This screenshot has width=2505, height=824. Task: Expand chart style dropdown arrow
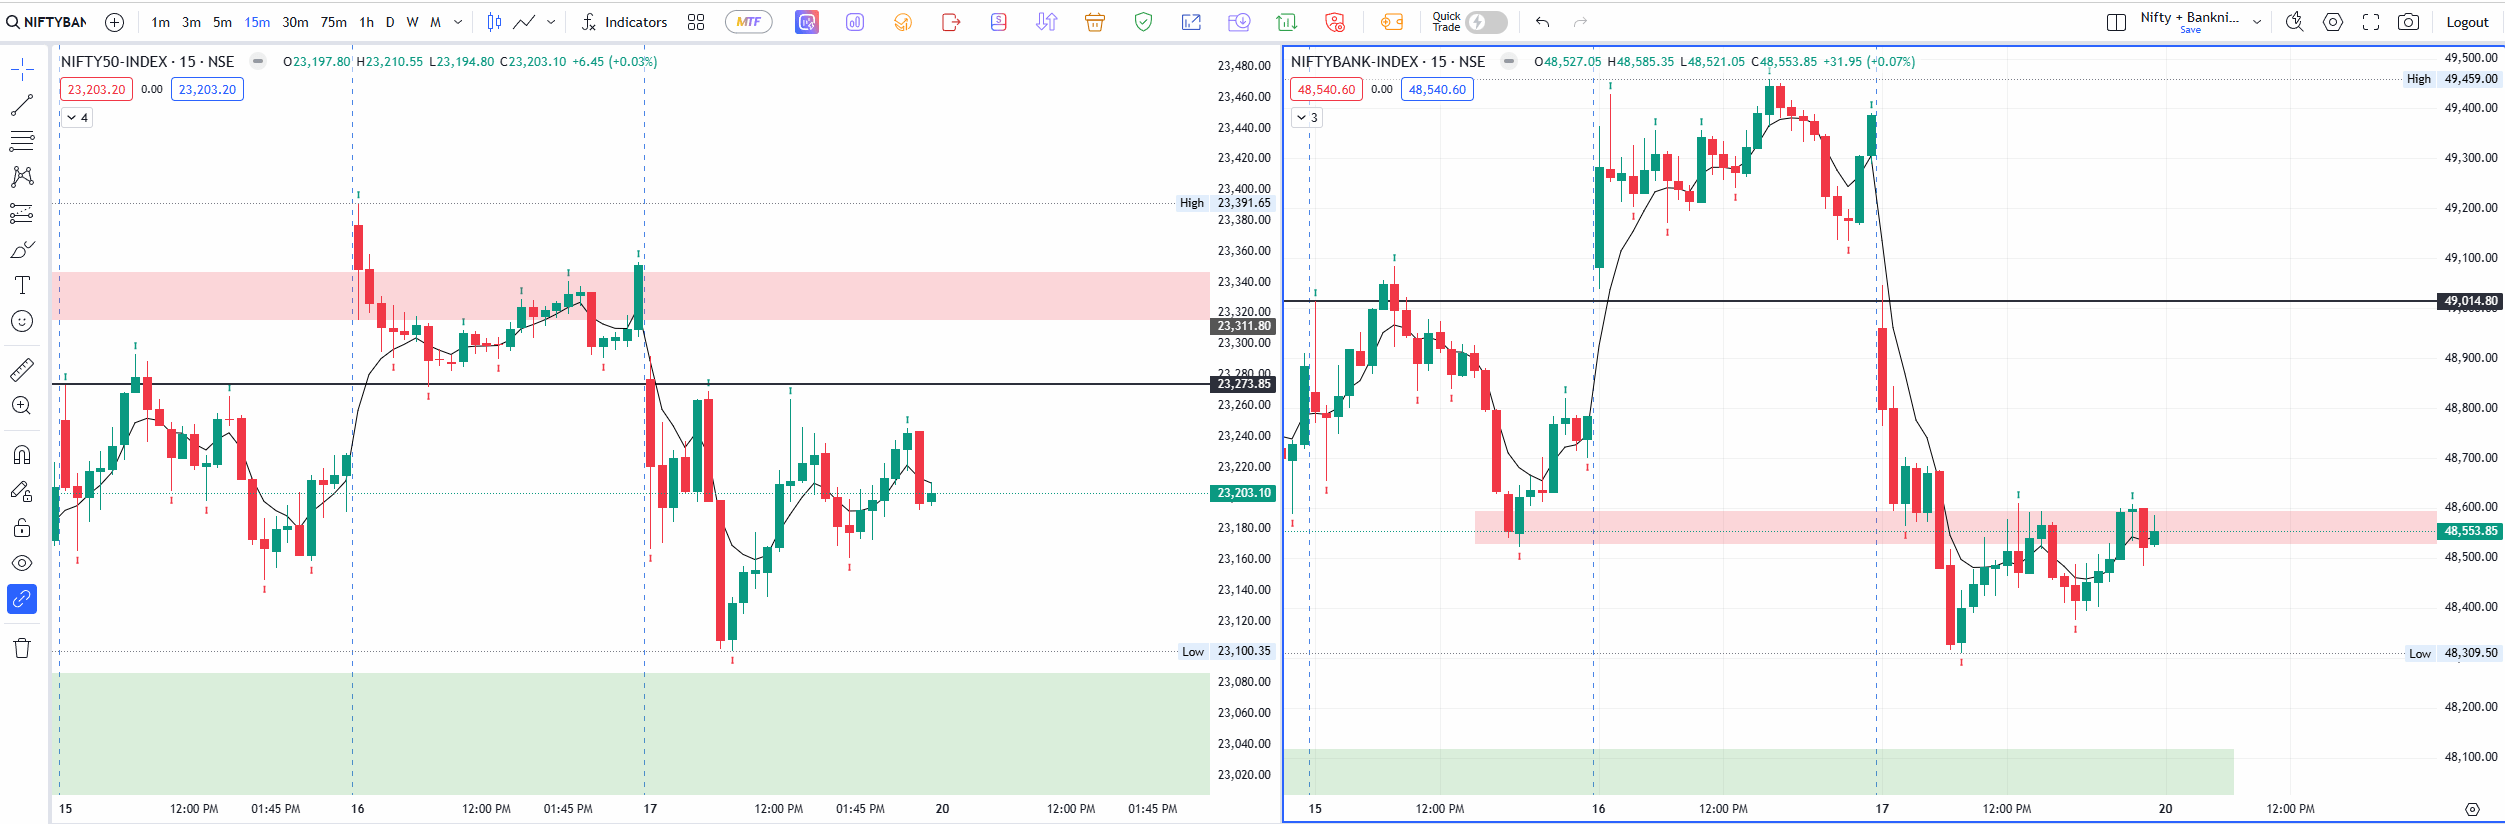[x=551, y=22]
